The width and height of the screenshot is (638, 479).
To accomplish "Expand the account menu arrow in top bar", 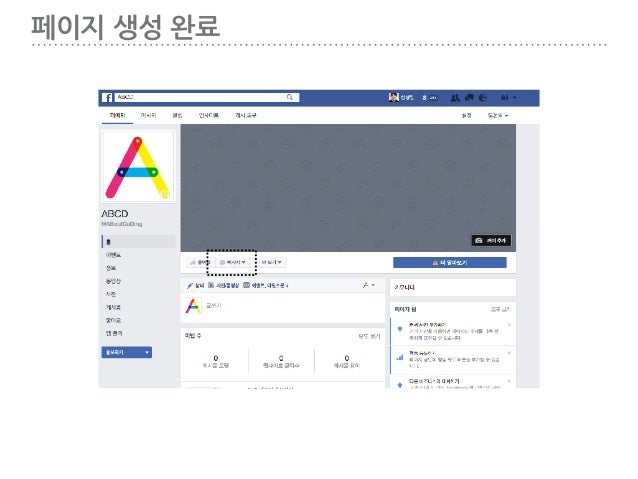I will click(514, 98).
